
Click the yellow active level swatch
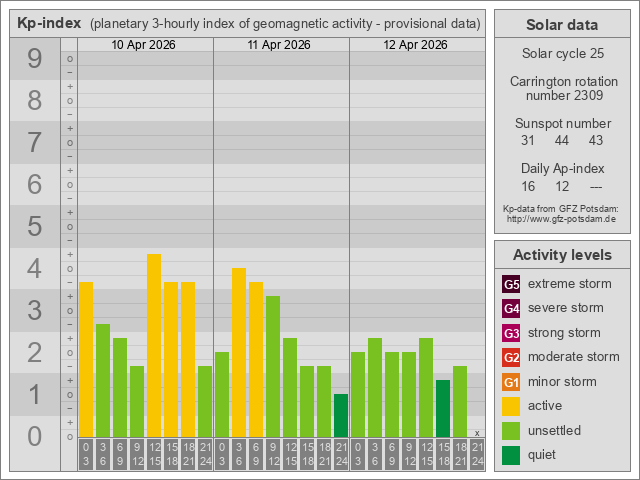(511, 406)
